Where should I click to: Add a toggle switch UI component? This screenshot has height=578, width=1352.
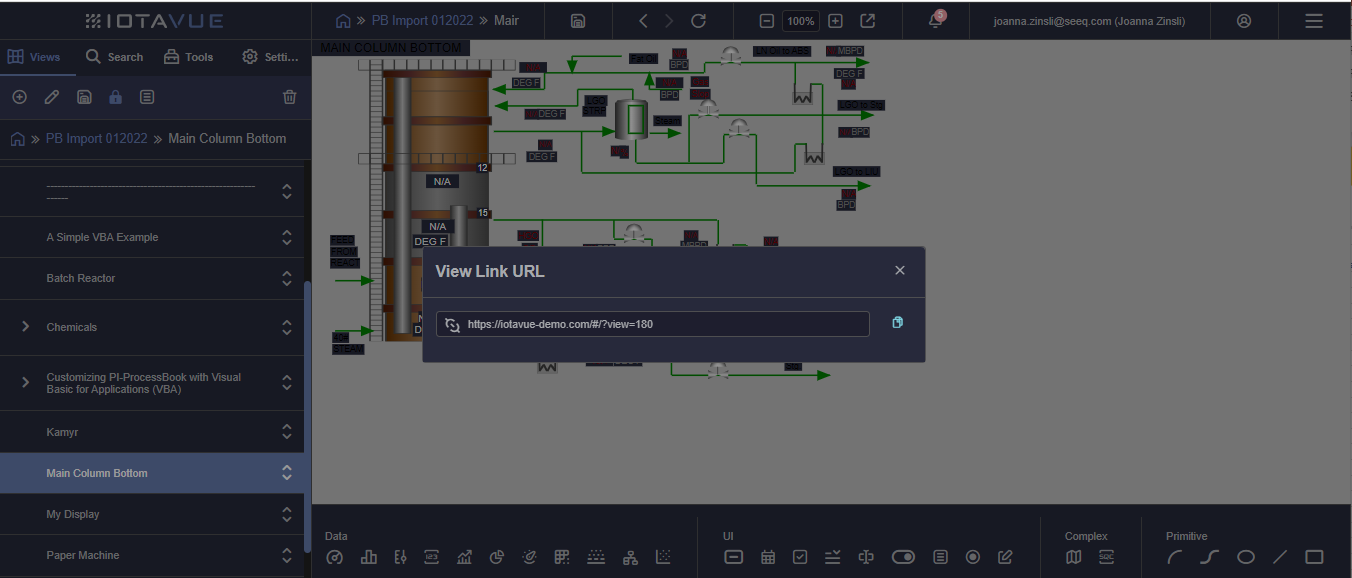903,557
